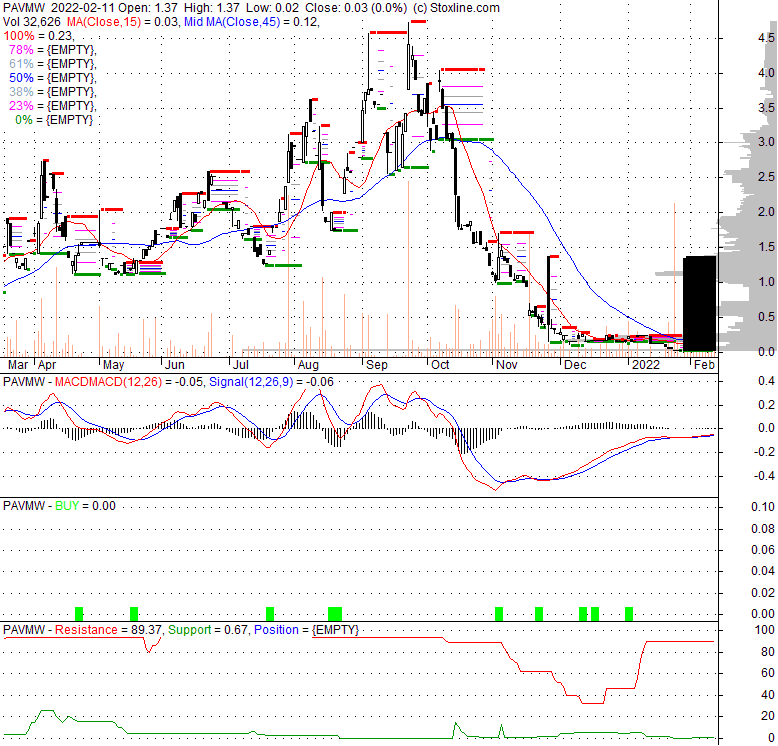778x746 pixels.
Task: Click the '50% = {EMPTY}' level label
Action: pos(52,78)
